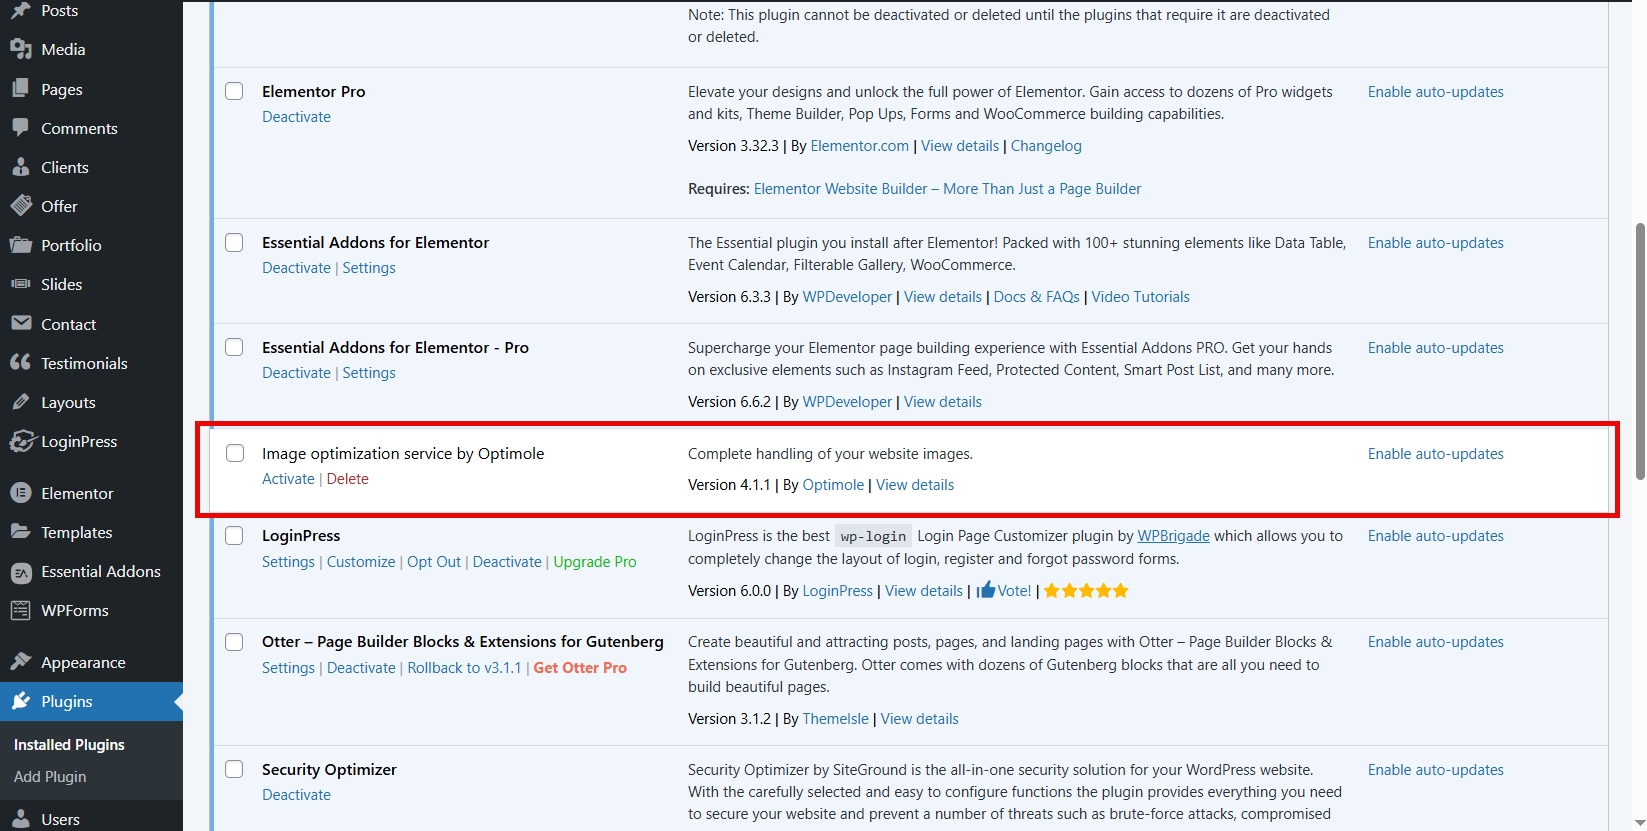Click the Portfolio folder icon
1647x831 pixels.
pos(21,245)
